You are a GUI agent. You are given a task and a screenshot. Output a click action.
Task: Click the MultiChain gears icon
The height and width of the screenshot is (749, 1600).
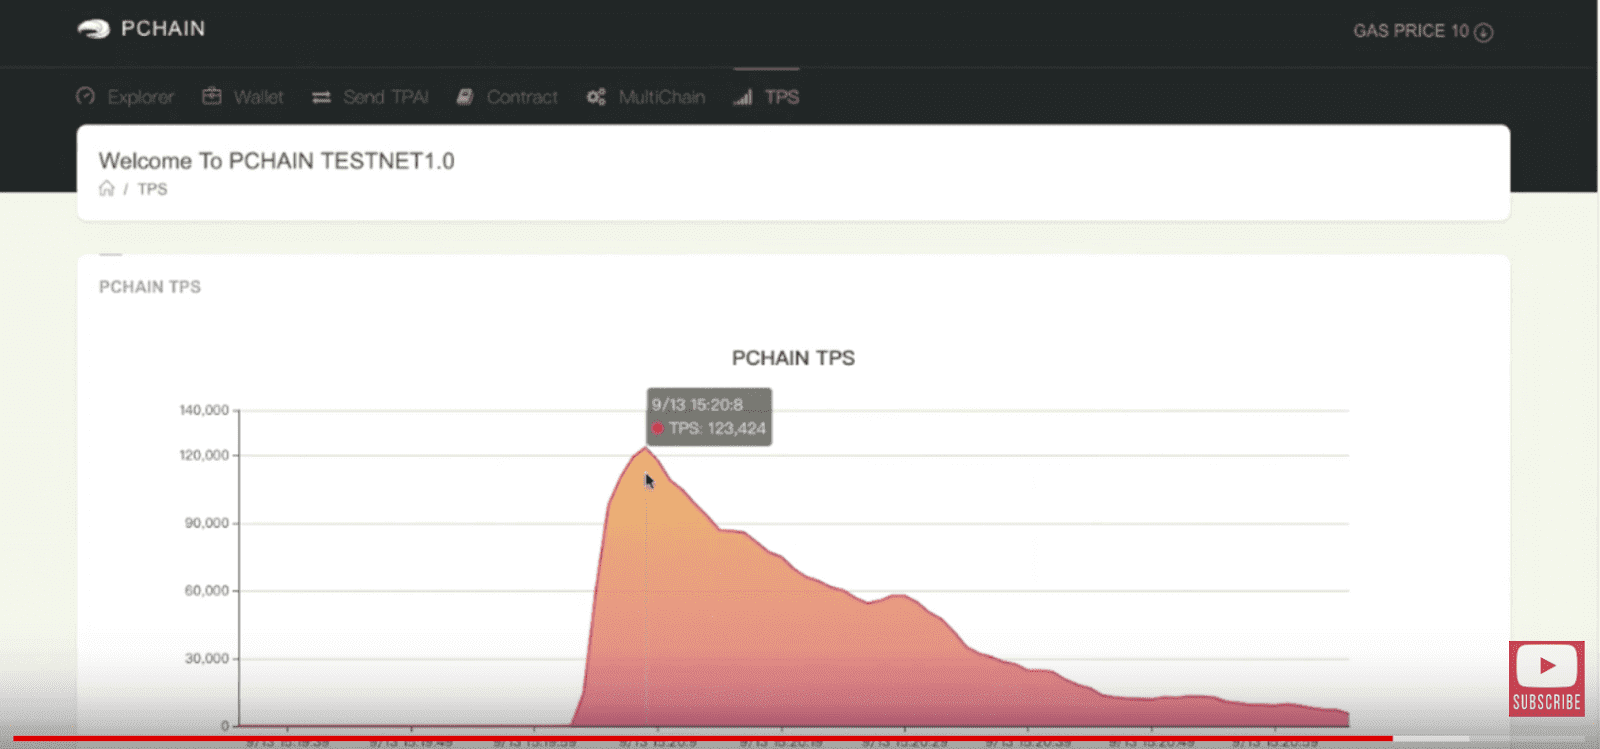click(596, 97)
